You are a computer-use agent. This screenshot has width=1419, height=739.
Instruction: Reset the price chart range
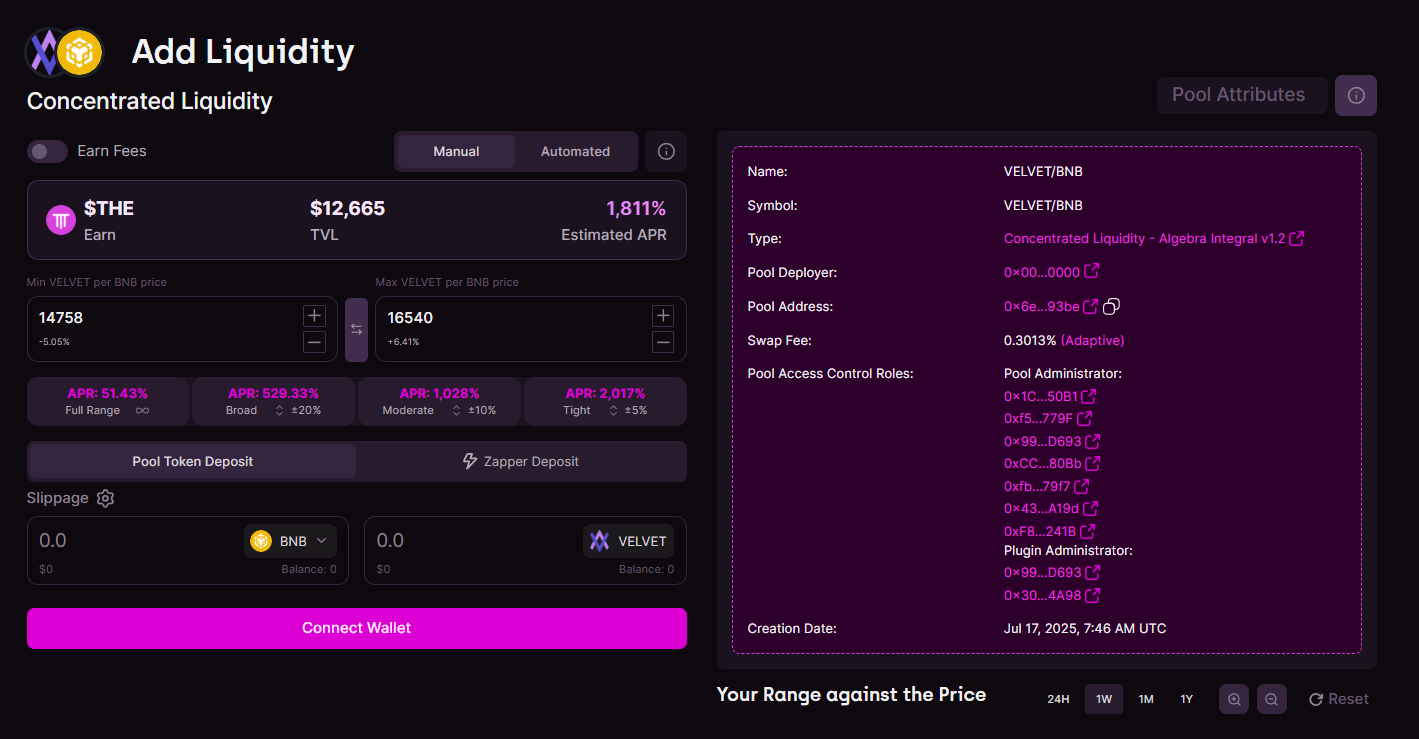1339,699
